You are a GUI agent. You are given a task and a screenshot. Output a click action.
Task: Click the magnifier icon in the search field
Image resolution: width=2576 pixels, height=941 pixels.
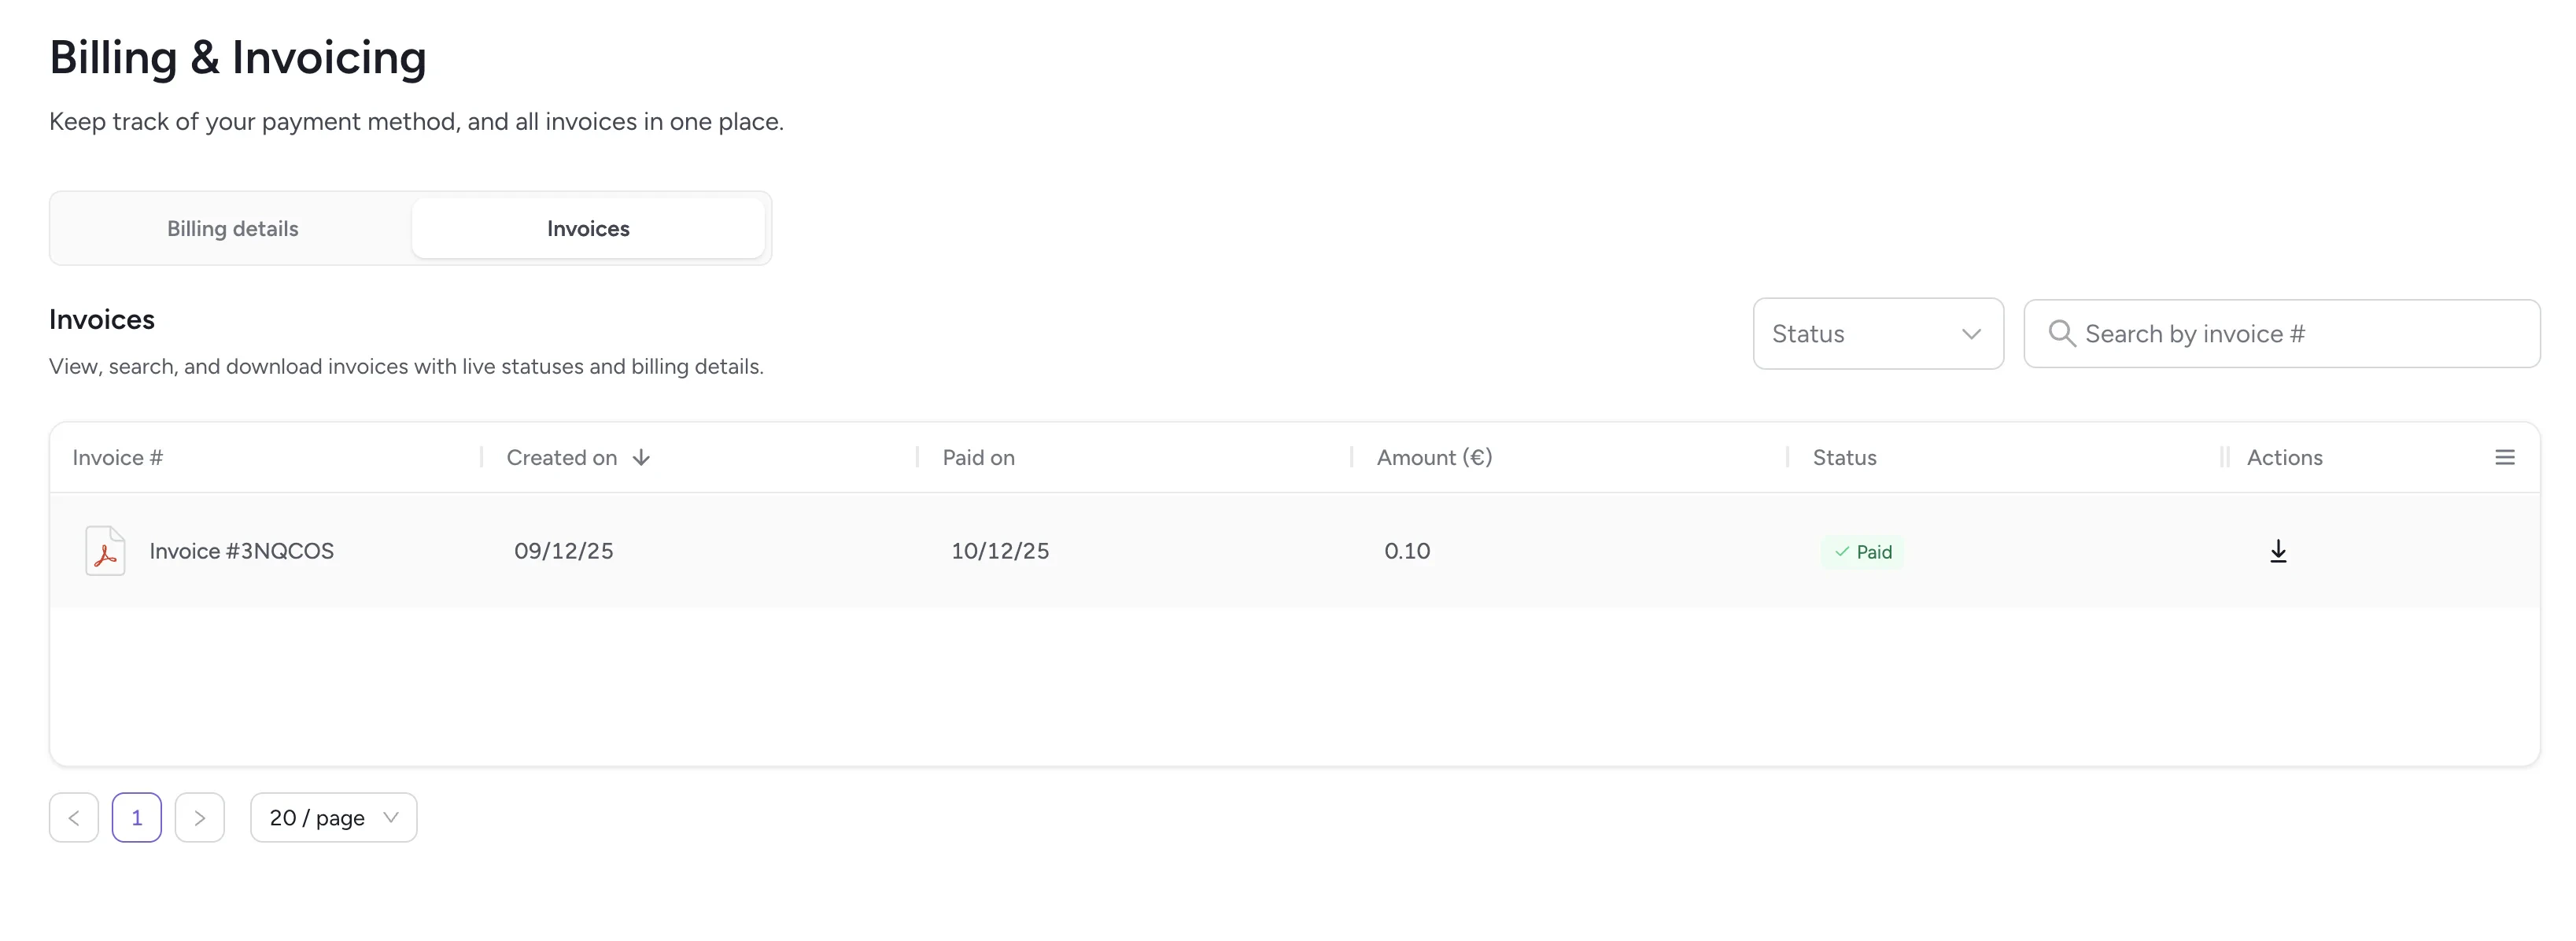(2062, 333)
